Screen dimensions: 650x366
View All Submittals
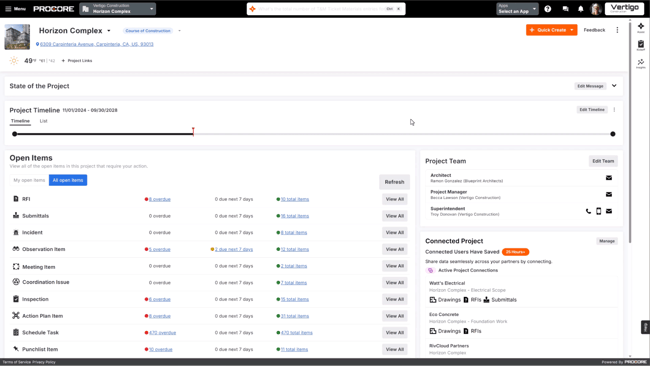coord(395,216)
